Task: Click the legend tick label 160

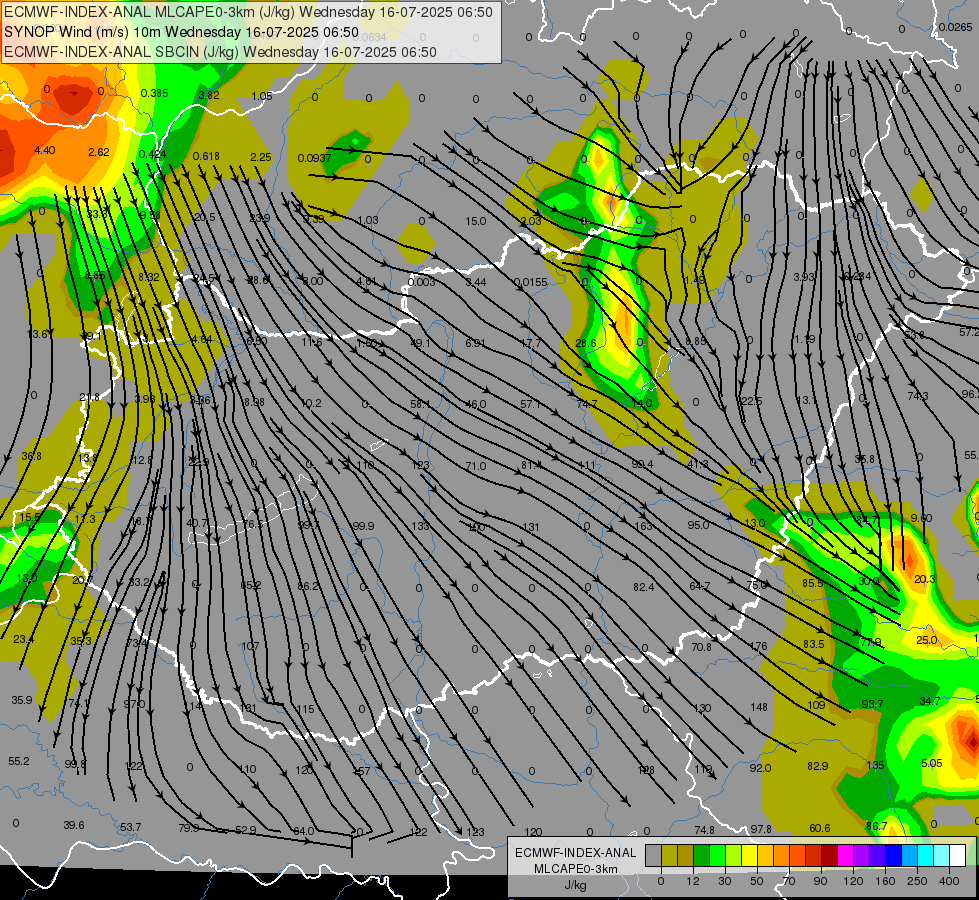Action: pos(885,881)
